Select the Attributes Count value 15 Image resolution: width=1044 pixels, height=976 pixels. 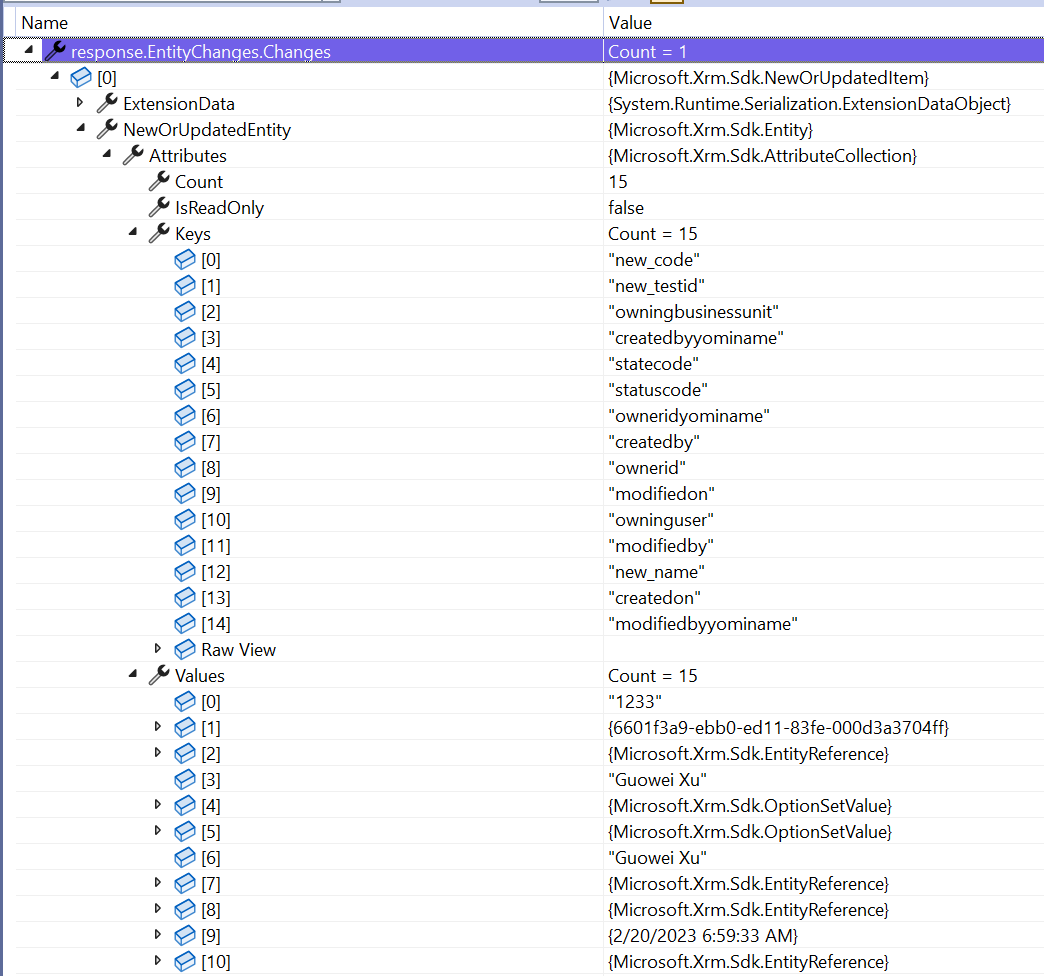(x=618, y=182)
